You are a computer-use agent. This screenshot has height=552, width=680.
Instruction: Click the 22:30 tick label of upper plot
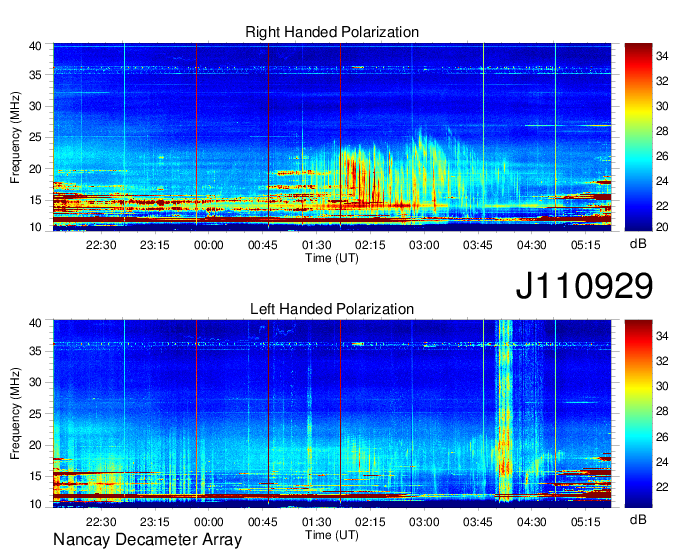101,245
